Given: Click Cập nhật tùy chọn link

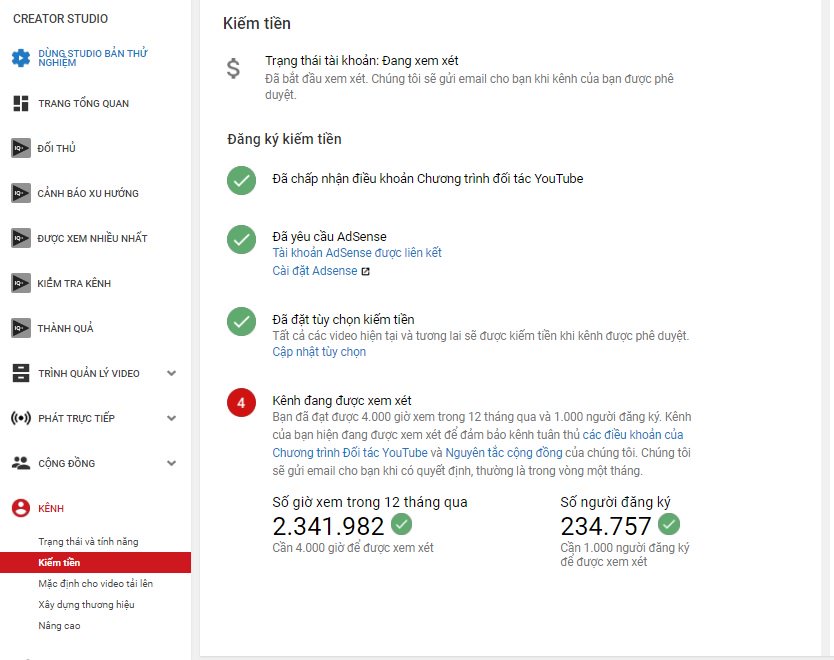Looking at the screenshot, I should pyautogui.click(x=319, y=352).
